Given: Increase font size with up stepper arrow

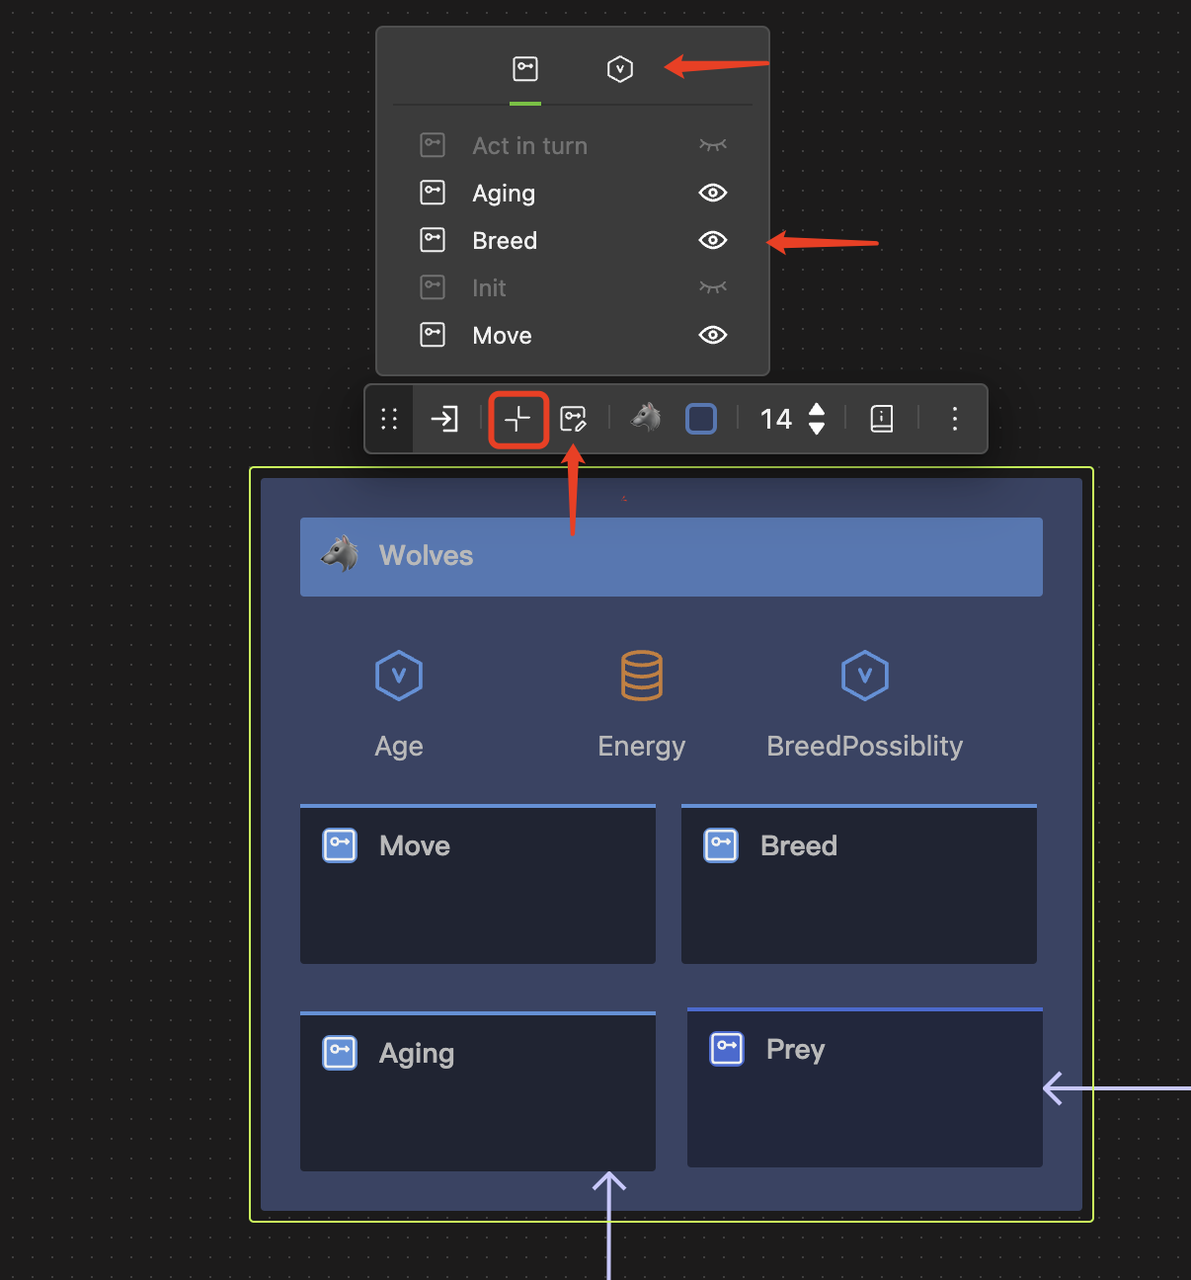Looking at the screenshot, I should click(x=817, y=409).
